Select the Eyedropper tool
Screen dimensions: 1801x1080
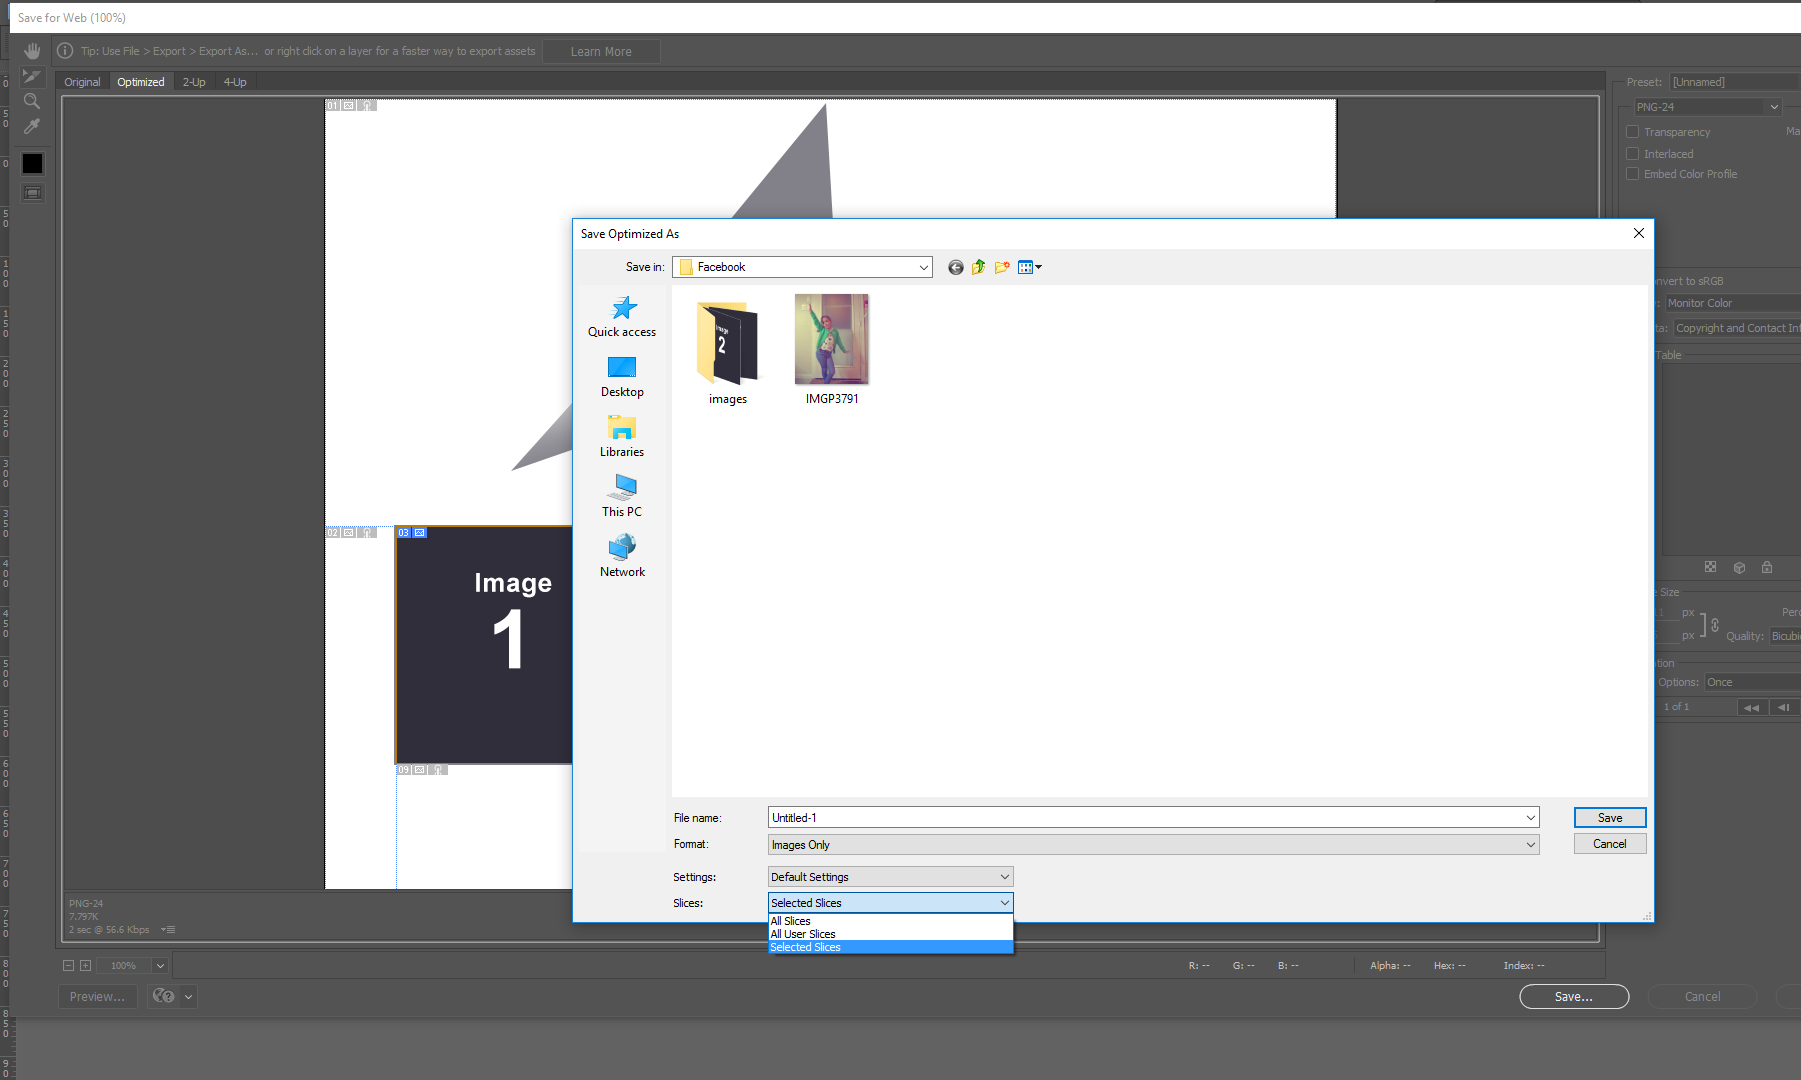(32, 126)
